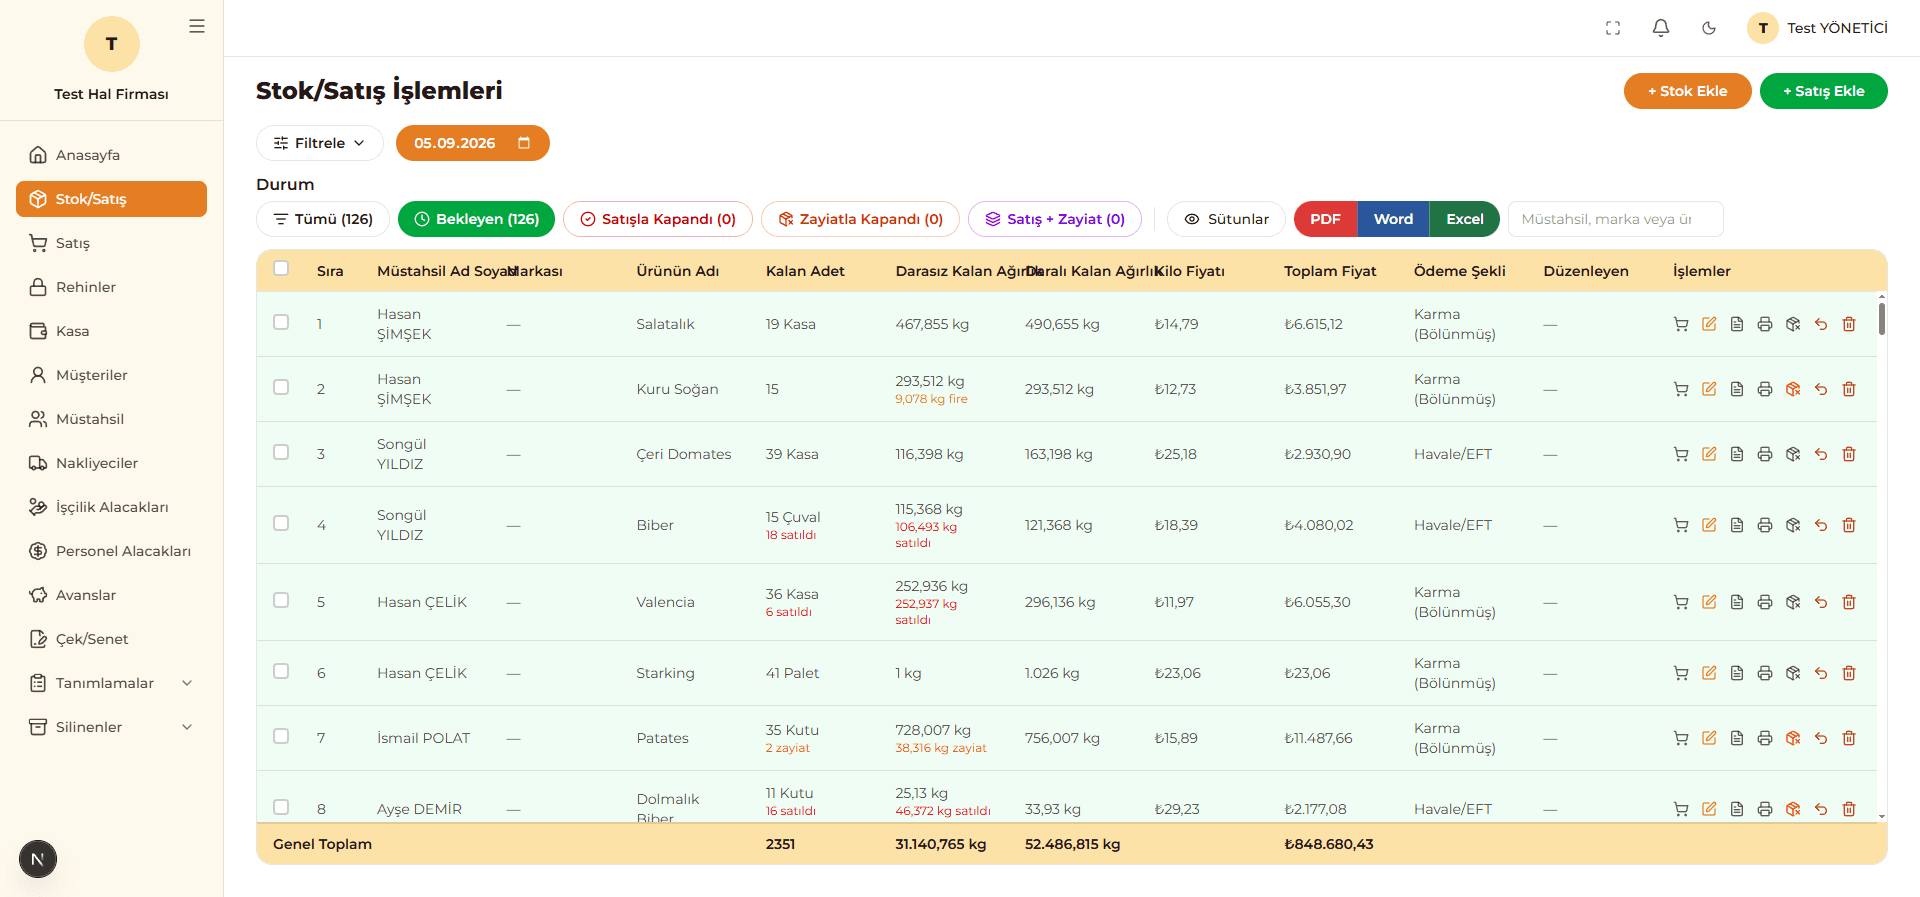Open Çek/Senet from sidebar
This screenshot has width=1920, height=897.
[x=111, y=639]
